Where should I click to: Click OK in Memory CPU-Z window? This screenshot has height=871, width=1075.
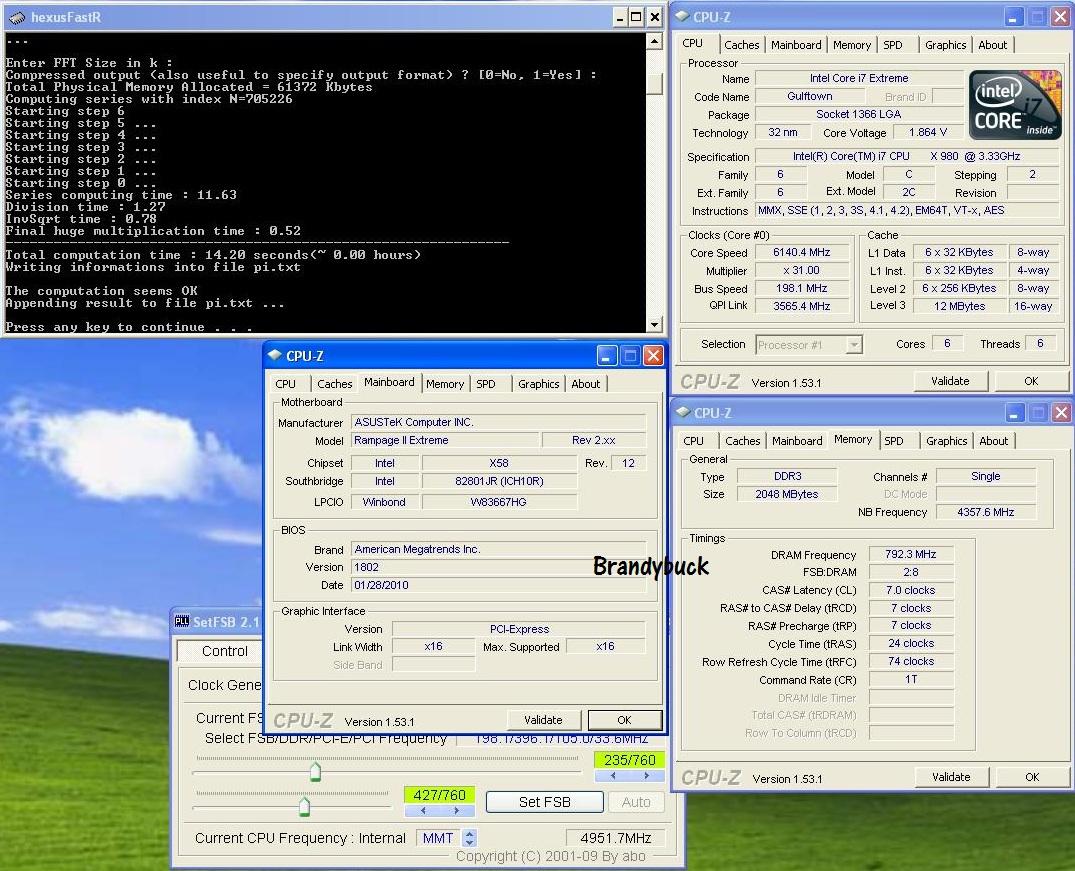pyautogui.click(x=1032, y=777)
